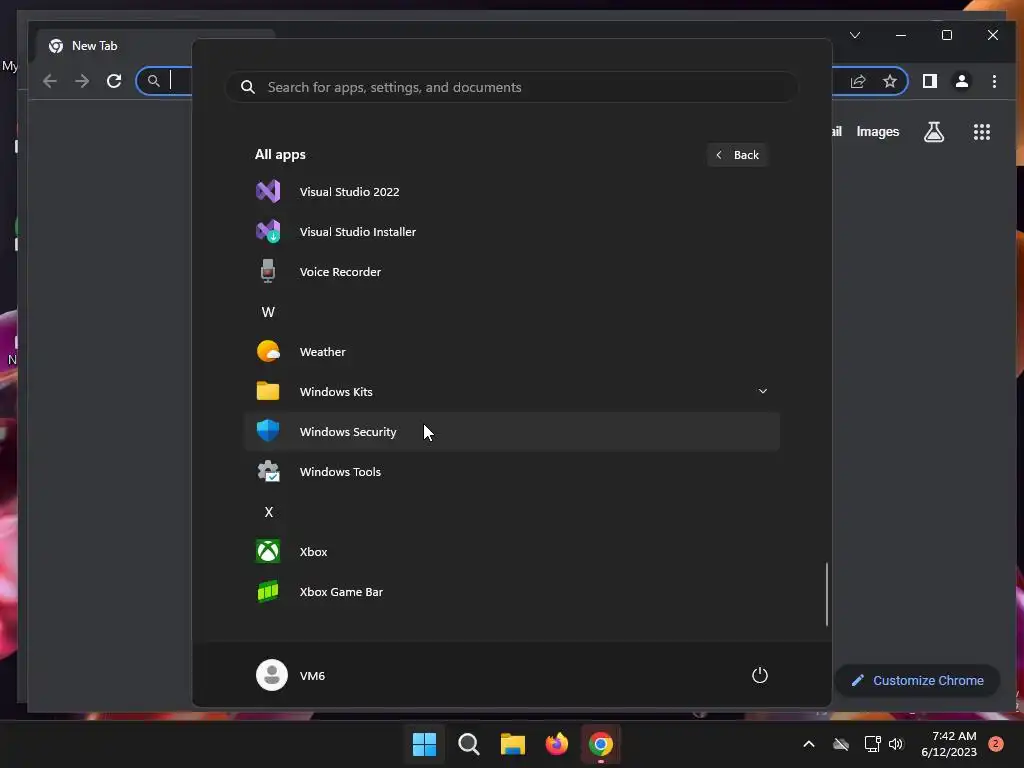The width and height of the screenshot is (1024, 768).
Task: Click the Start menu search field
Action: point(512,87)
